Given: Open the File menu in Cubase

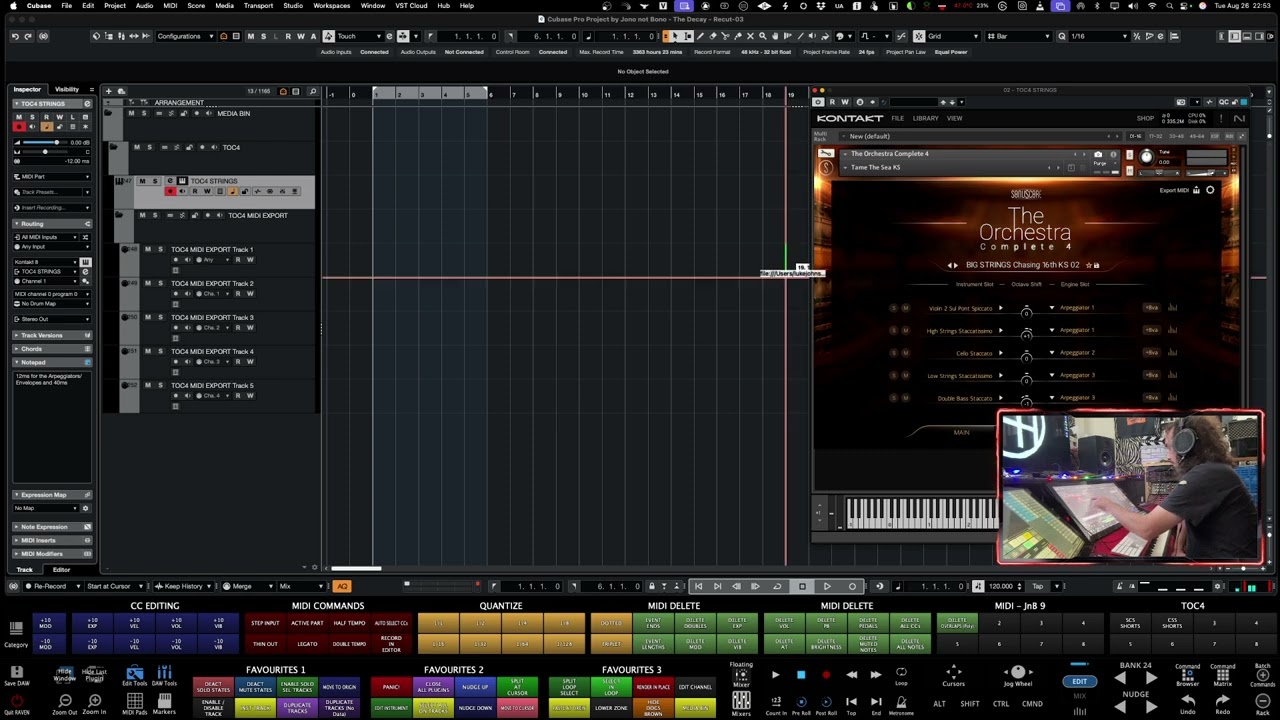Looking at the screenshot, I should [x=66, y=5].
